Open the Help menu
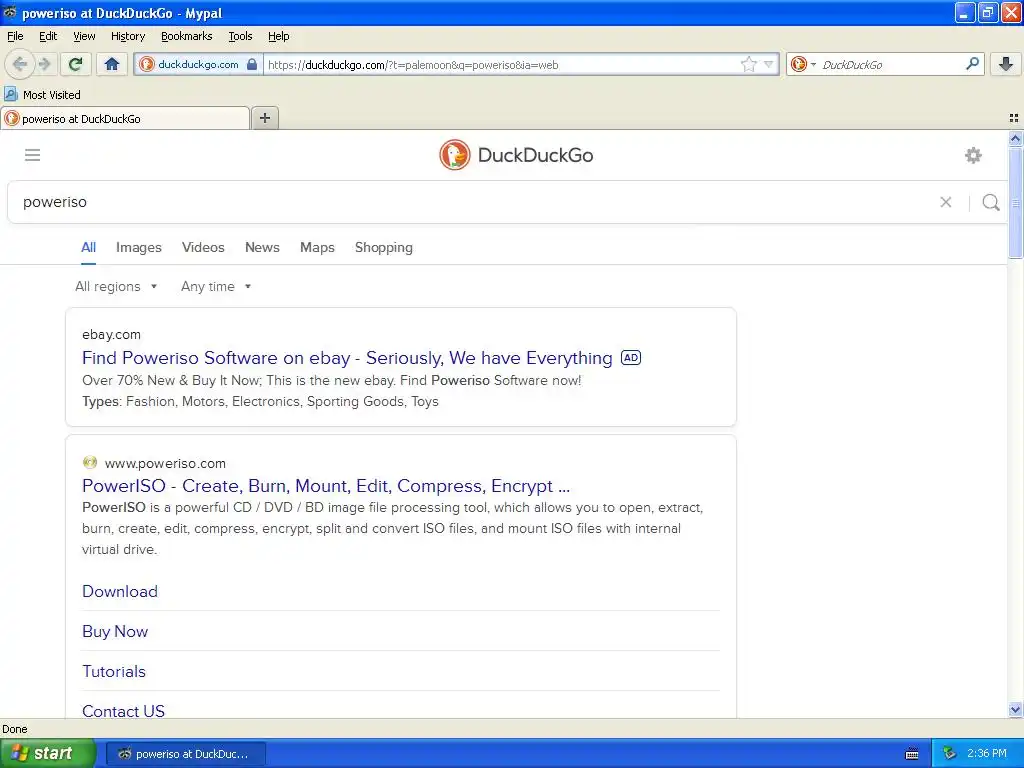The height and width of the screenshot is (768, 1024). point(279,36)
